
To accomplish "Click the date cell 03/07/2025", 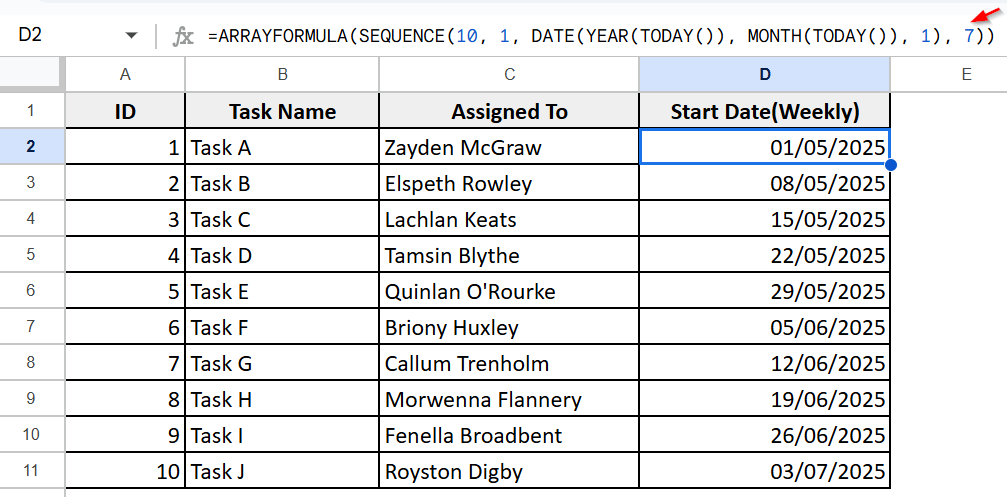I will pyautogui.click(x=764, y=471).
